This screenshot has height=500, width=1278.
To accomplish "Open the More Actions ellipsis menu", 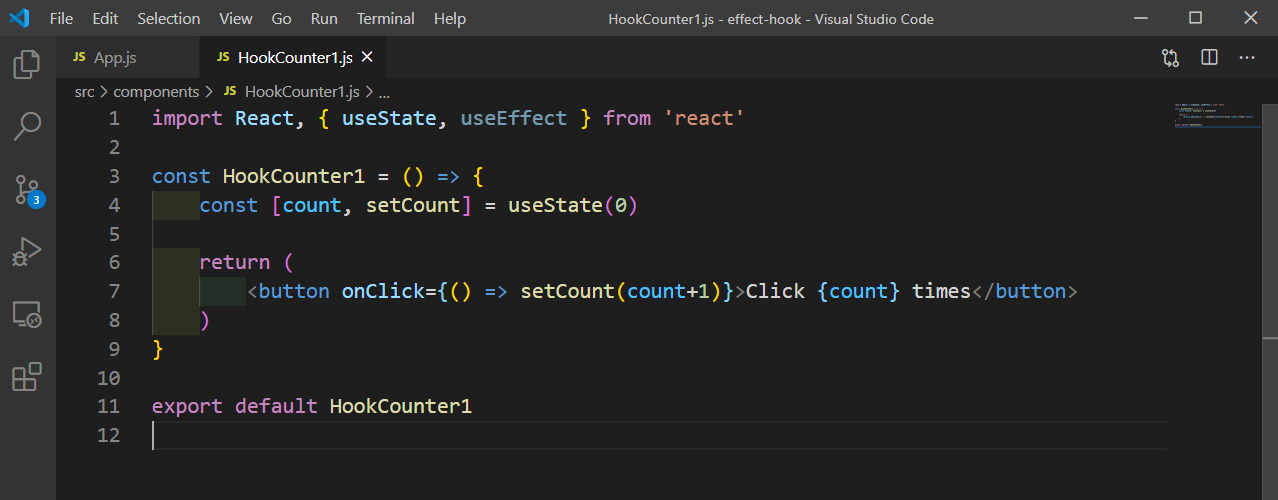I will point(1247,58).
